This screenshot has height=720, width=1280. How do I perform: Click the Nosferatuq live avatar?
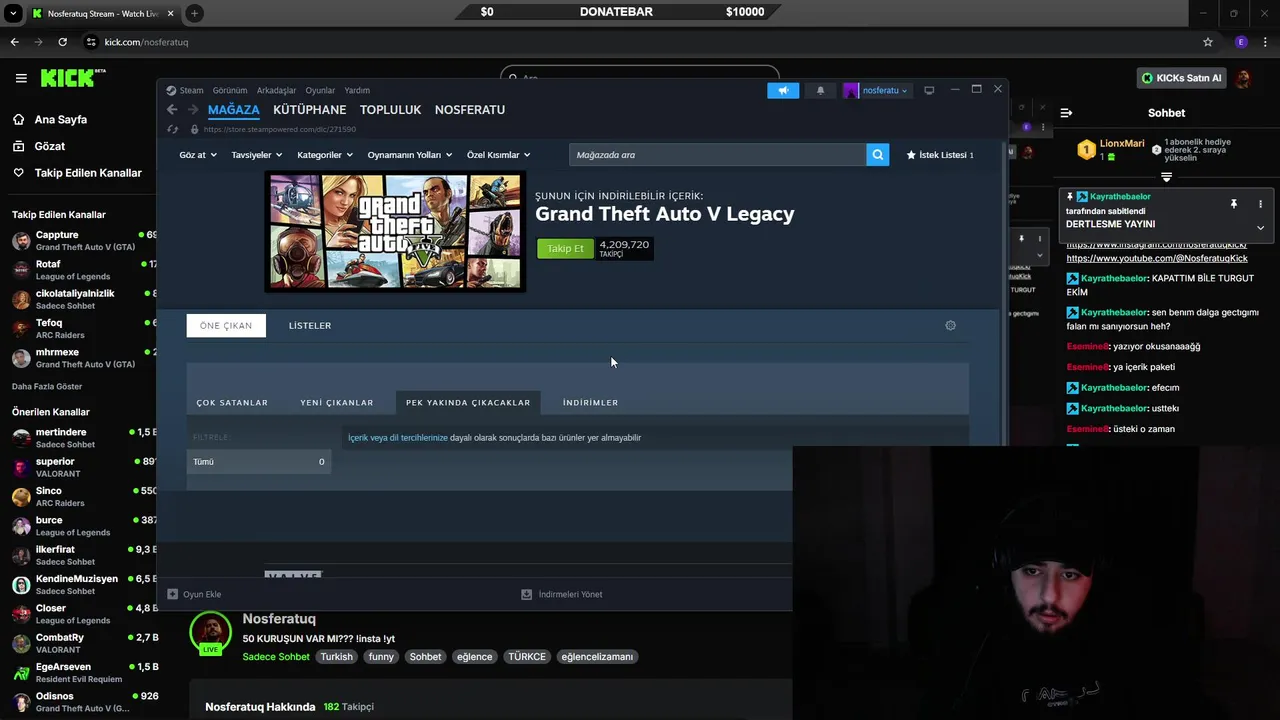tap(211, 633)
